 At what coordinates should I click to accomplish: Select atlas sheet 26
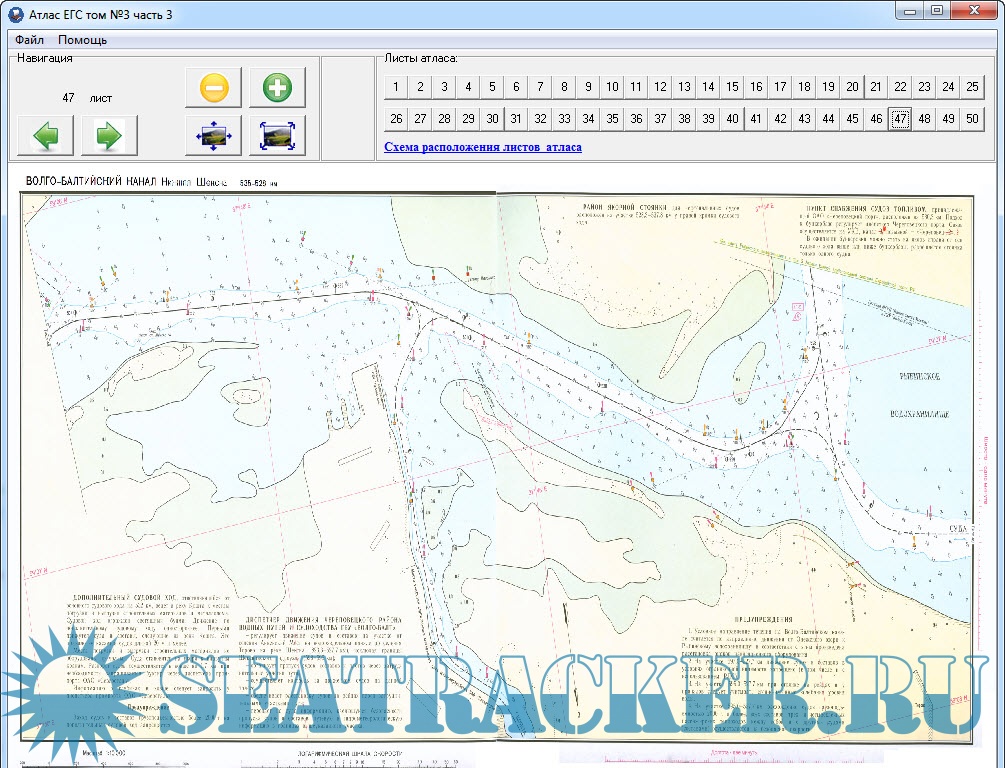pos(396,119)
